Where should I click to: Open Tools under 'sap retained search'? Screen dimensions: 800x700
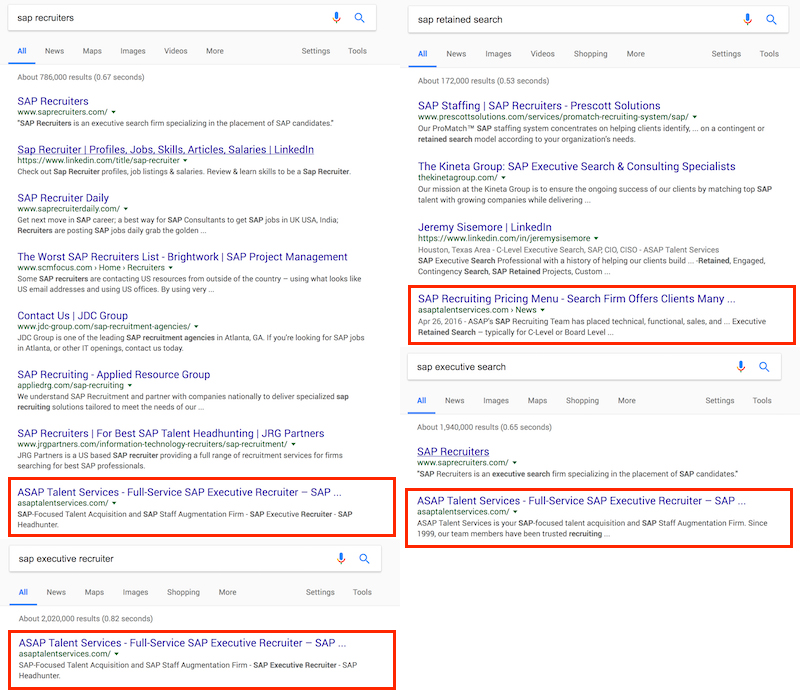[x=769, y=54]
